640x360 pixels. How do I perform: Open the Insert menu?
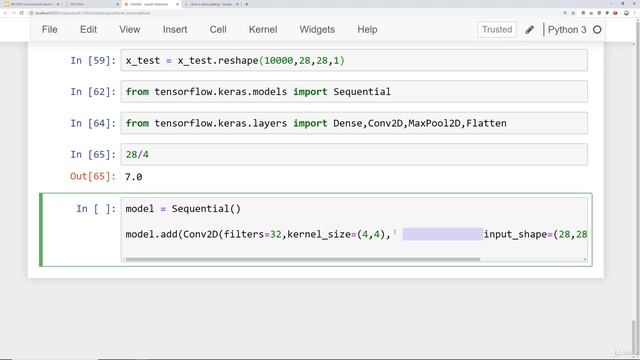click(x=175, y=30)
